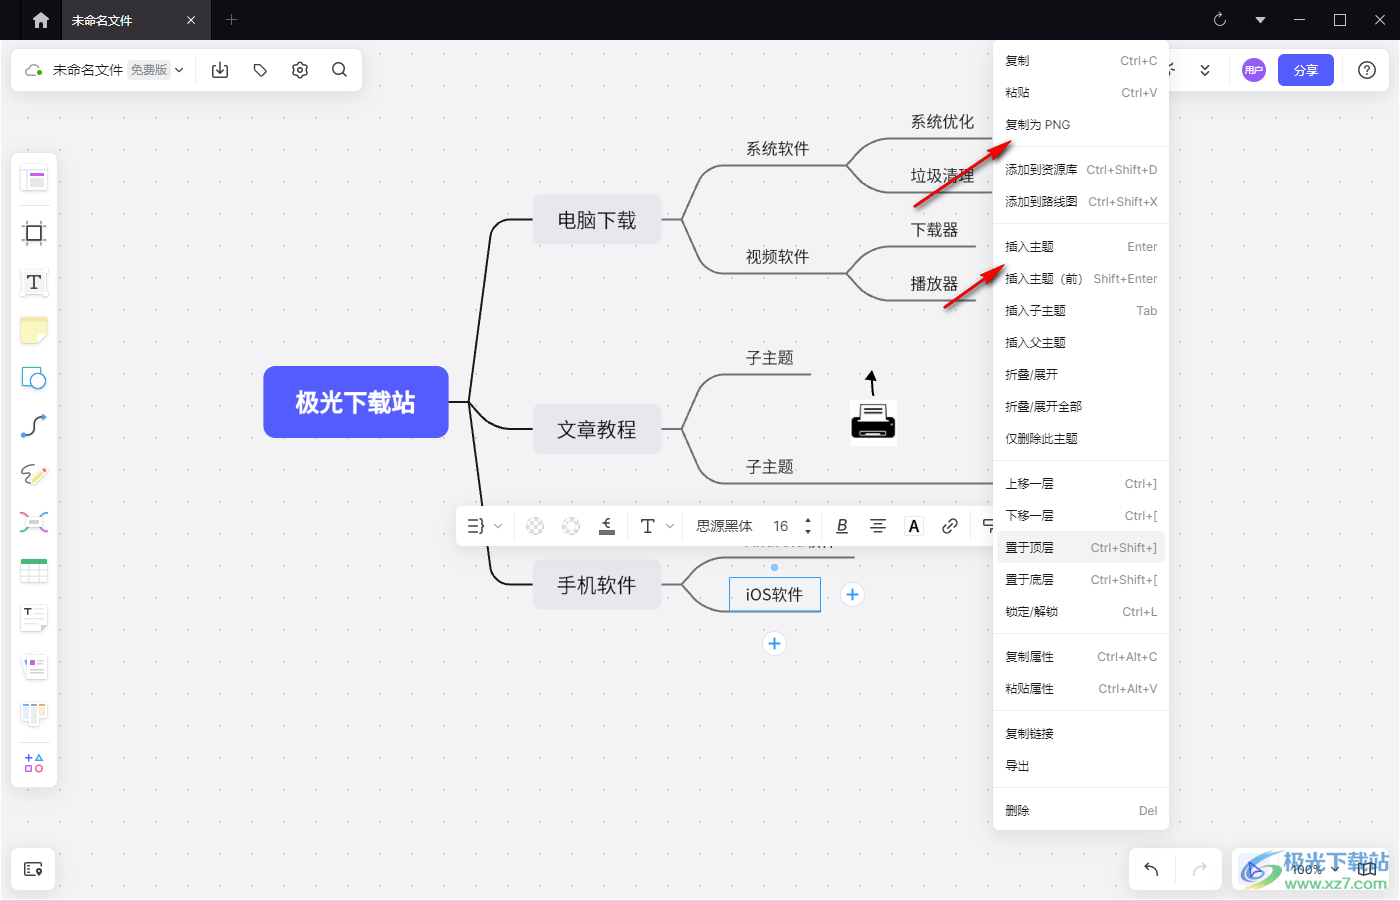Select the Mind map tool
This screenshot has width=1400, height=900.
(34, 522)
